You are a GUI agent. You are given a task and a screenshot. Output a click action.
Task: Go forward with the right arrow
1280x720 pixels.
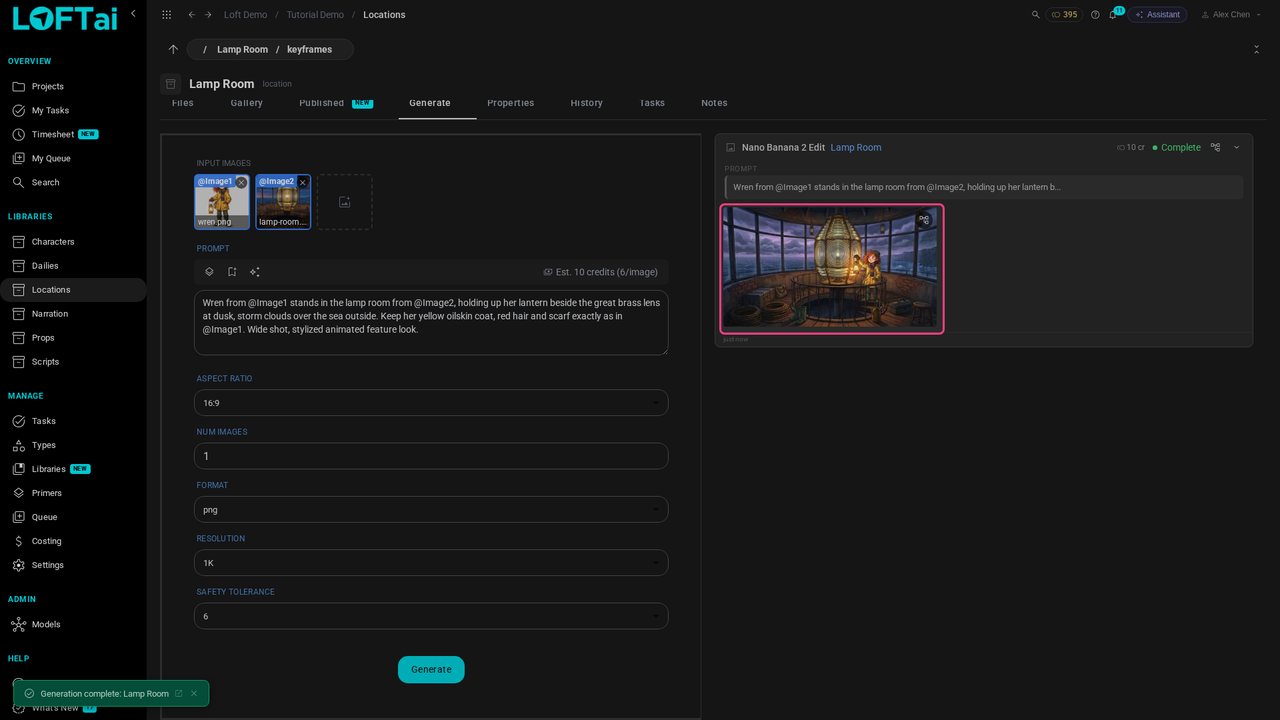coord(208,15)
